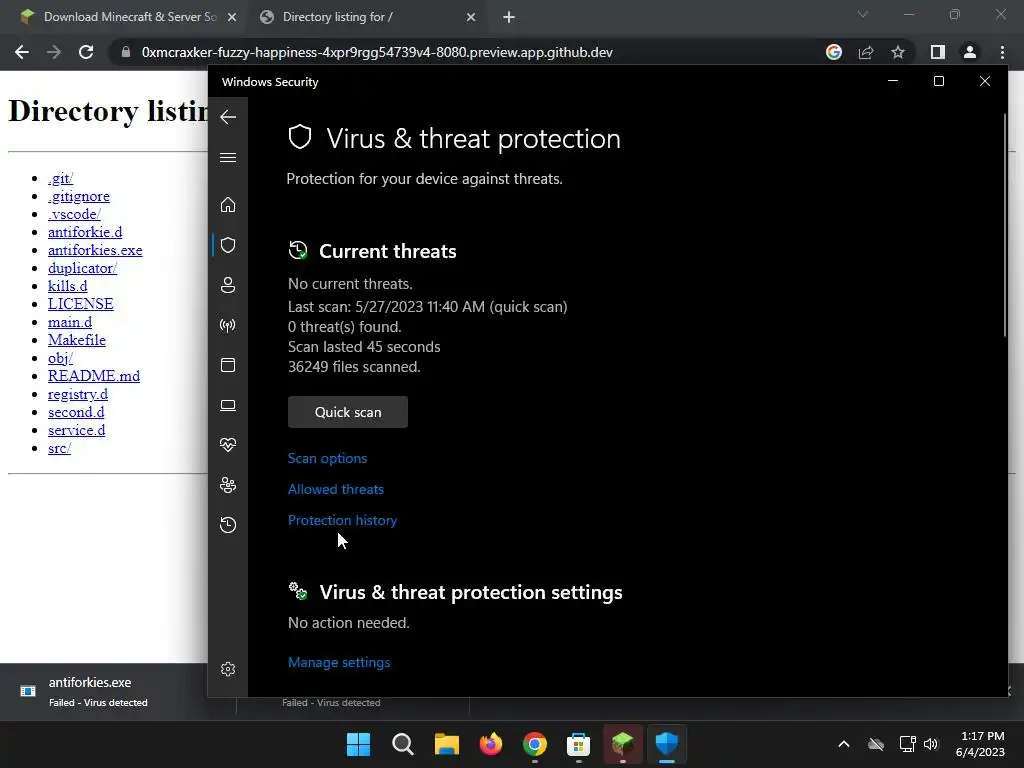Open Scan options link
This screenshot has width=1024, height=768.
(327, 458)
